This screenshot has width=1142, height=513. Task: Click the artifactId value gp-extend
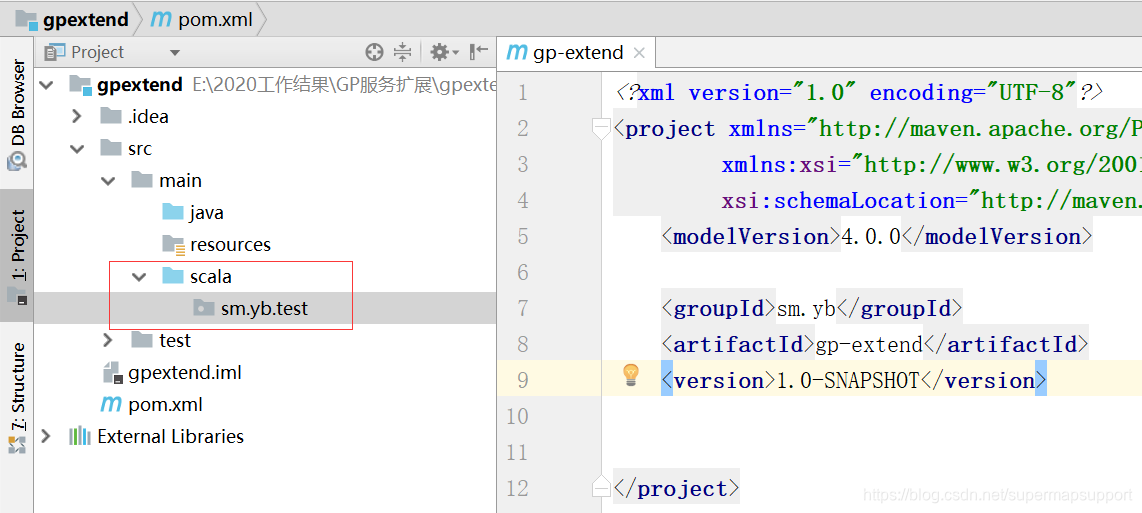tap(868, 345)
